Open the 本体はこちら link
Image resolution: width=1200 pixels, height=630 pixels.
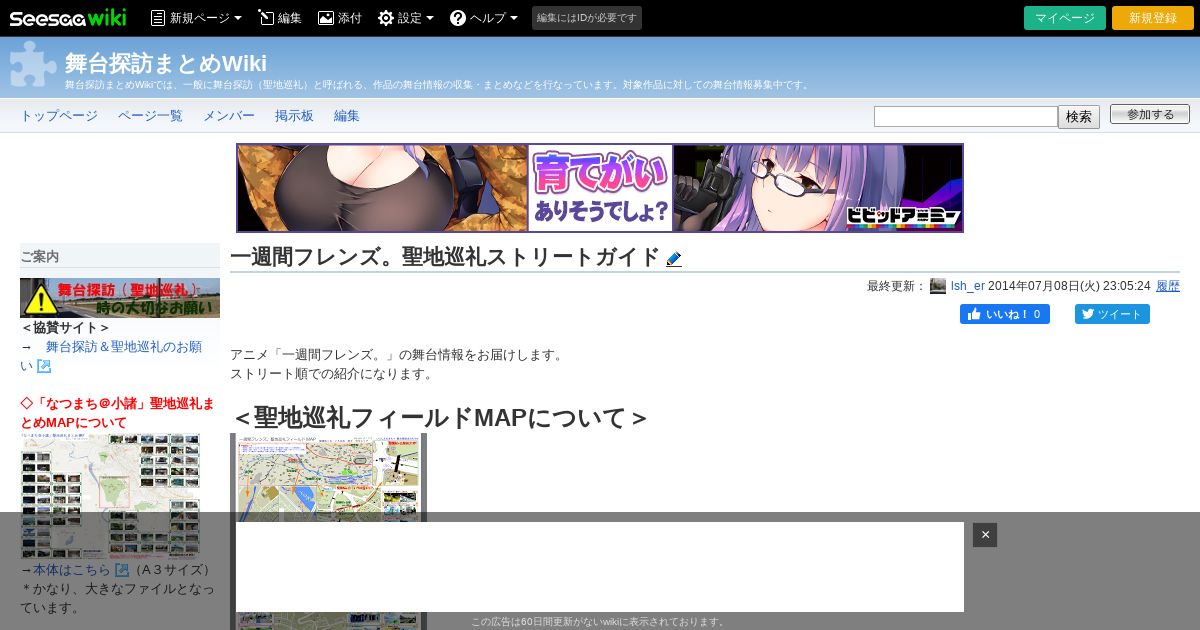(72, 570)
